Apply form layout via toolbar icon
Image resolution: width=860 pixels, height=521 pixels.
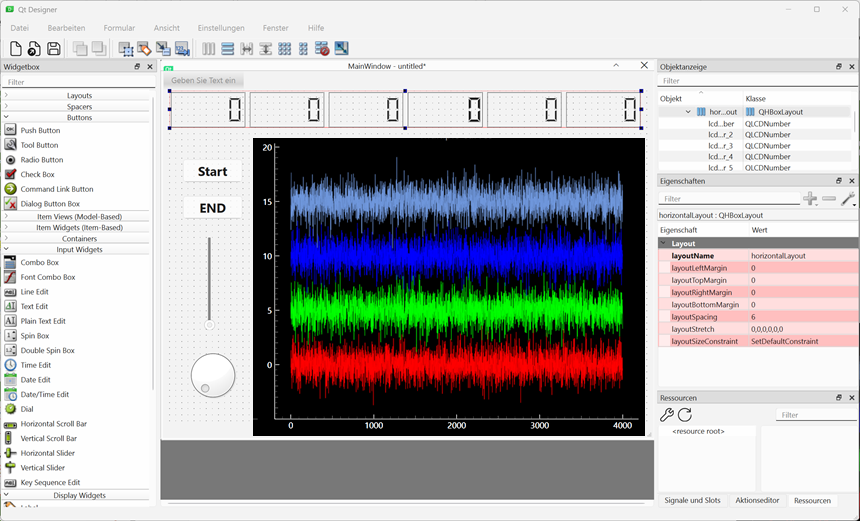click(x=303, y=49)
